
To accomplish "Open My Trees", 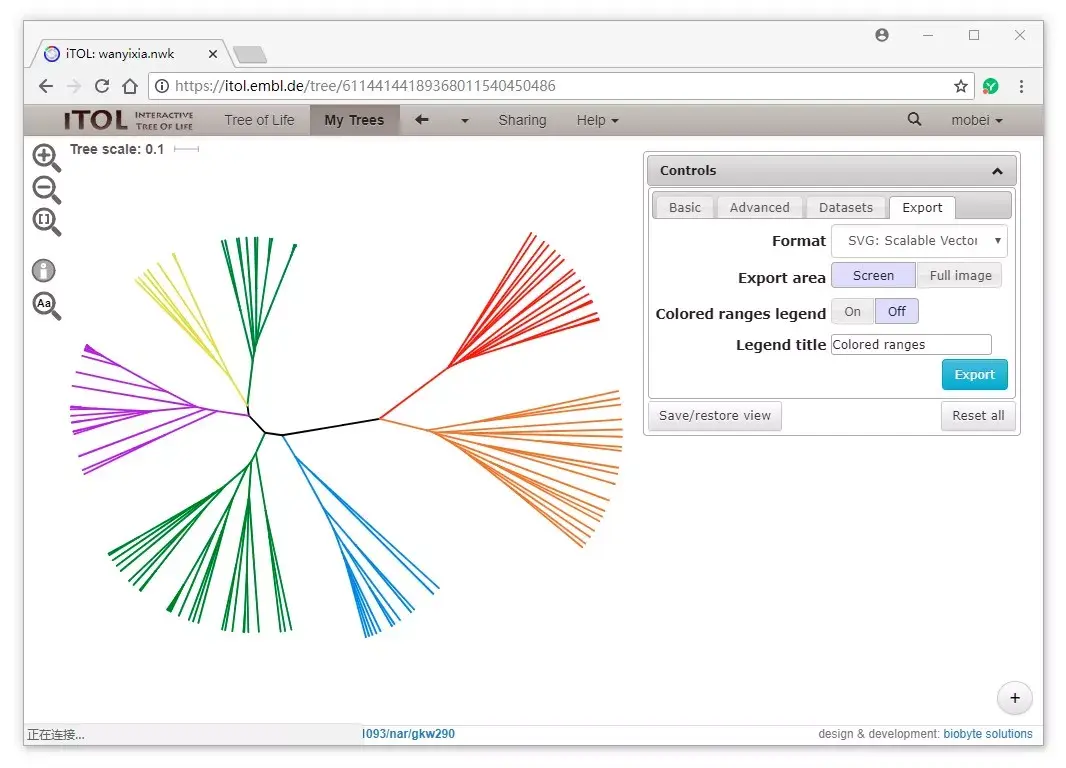I will point(354,120).
